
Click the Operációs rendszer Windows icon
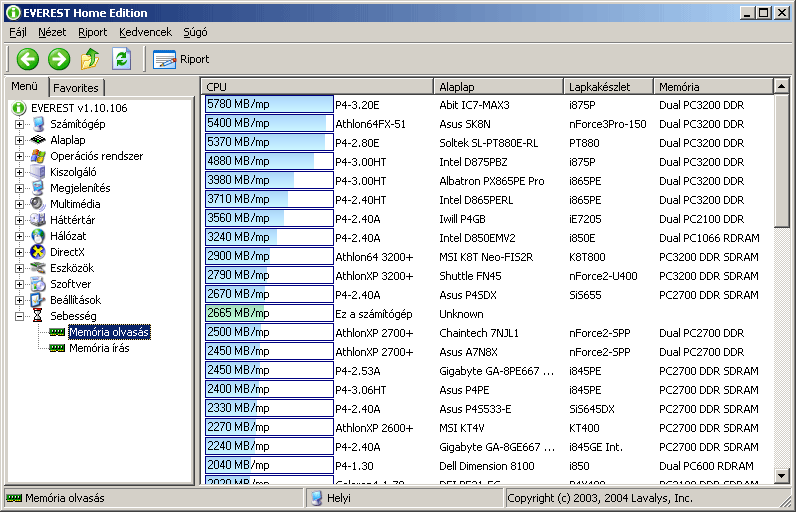tap(38, 156)
